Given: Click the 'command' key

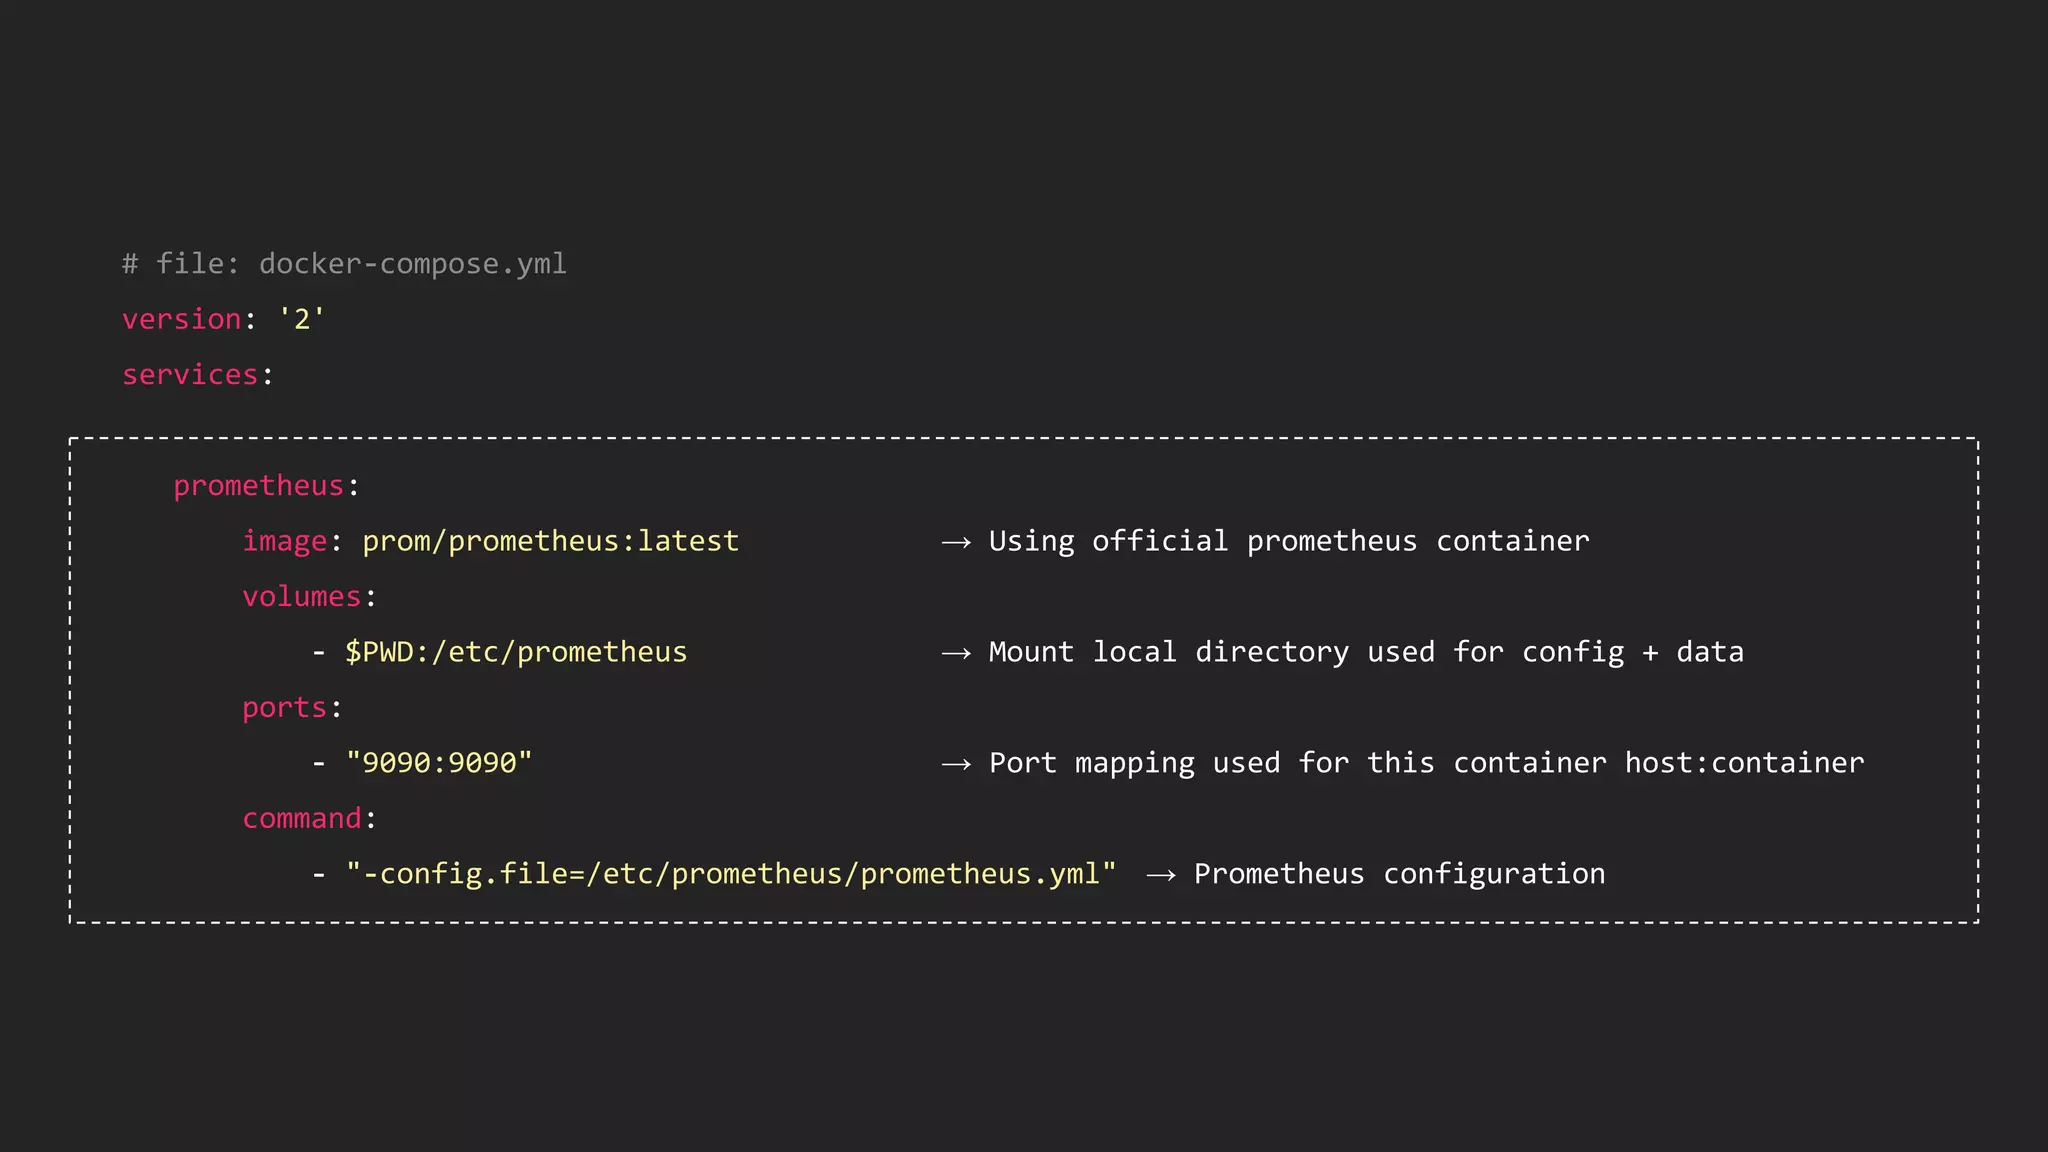Looking at the screenshot, I should 302,819.
